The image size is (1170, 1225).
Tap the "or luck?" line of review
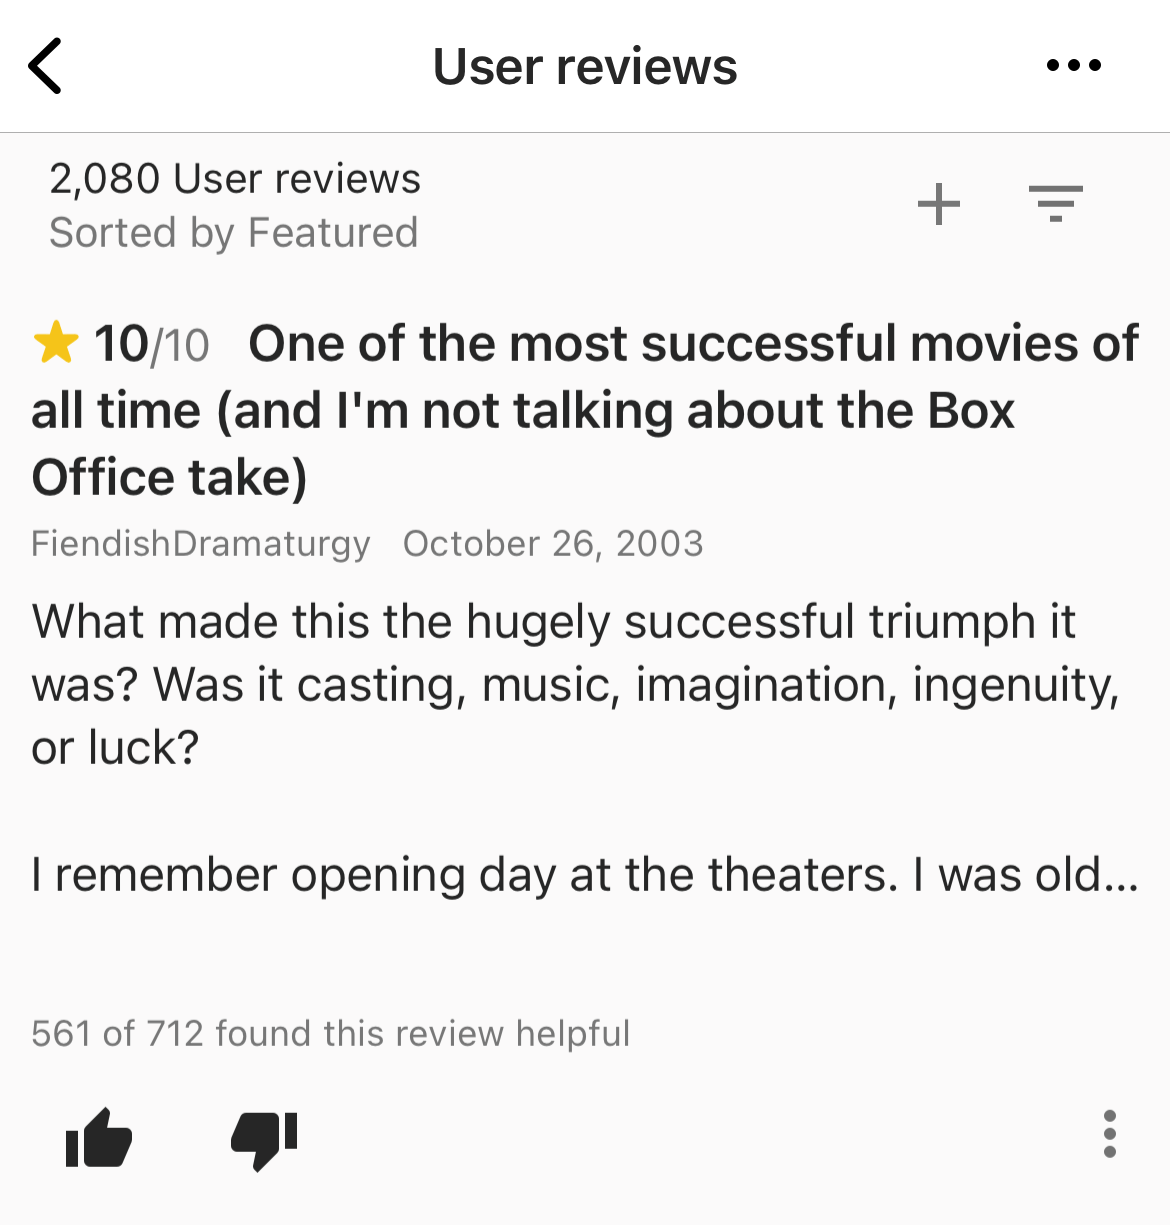tap(116, 748)
